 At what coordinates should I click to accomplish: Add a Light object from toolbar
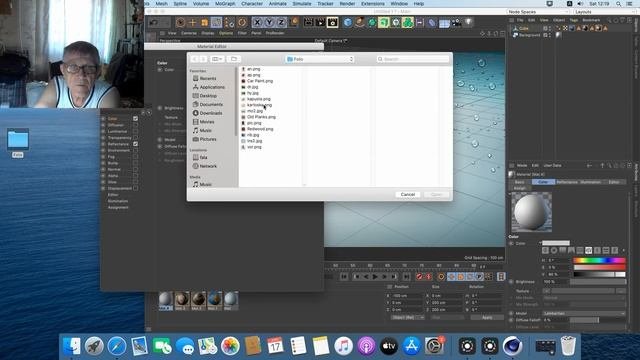tap(469, 22)
